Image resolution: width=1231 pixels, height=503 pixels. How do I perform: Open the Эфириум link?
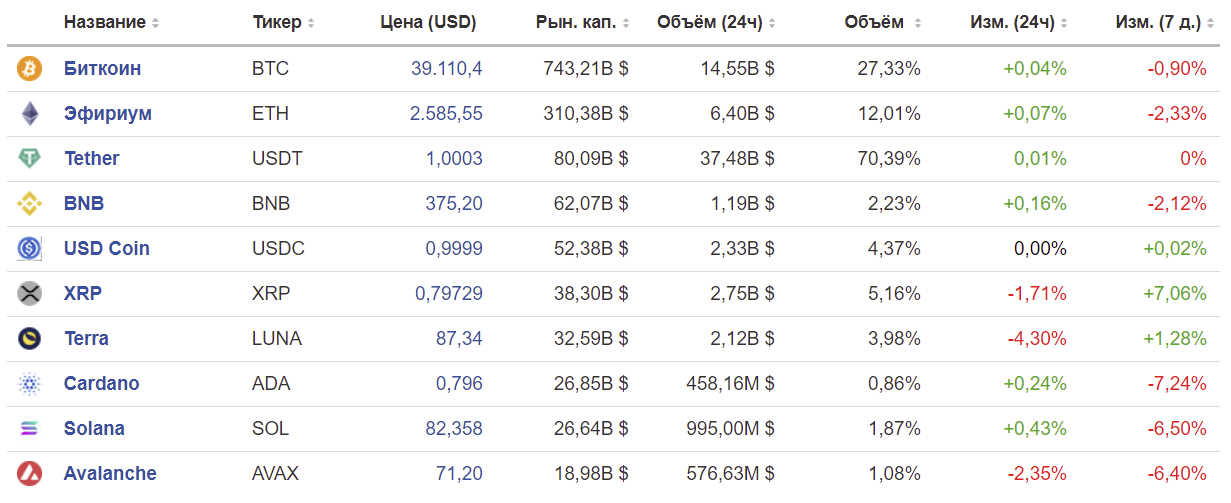(108, 114)
